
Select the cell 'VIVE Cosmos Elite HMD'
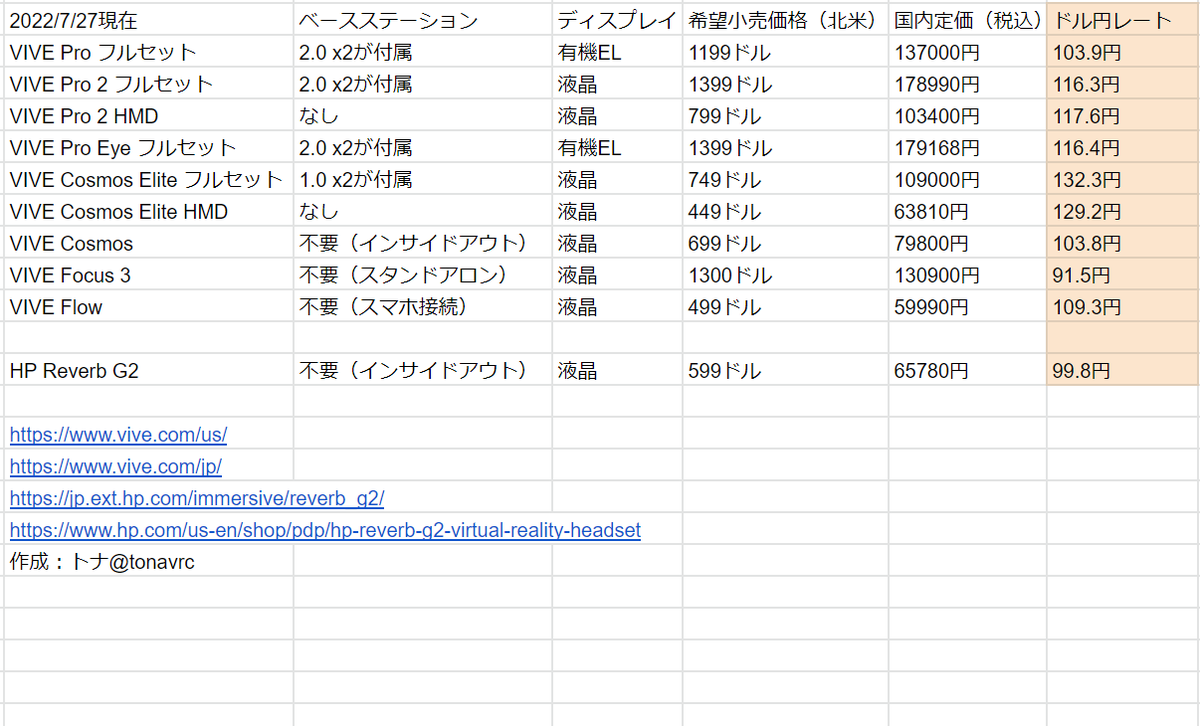(x=147, y=212)
